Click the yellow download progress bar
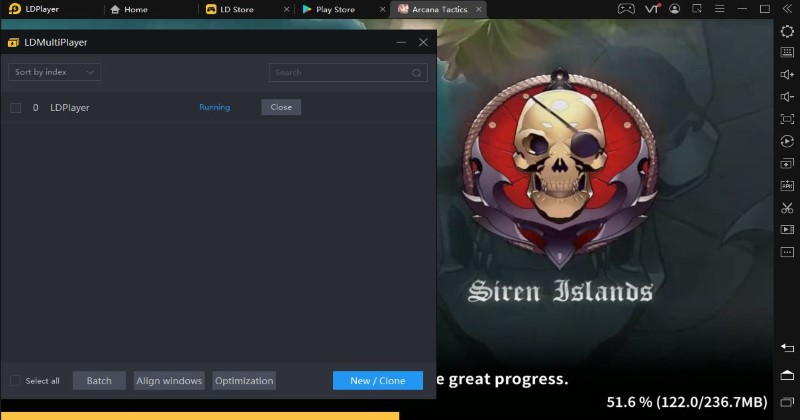This screenshot has height=420, width=800. coord(200,416)
